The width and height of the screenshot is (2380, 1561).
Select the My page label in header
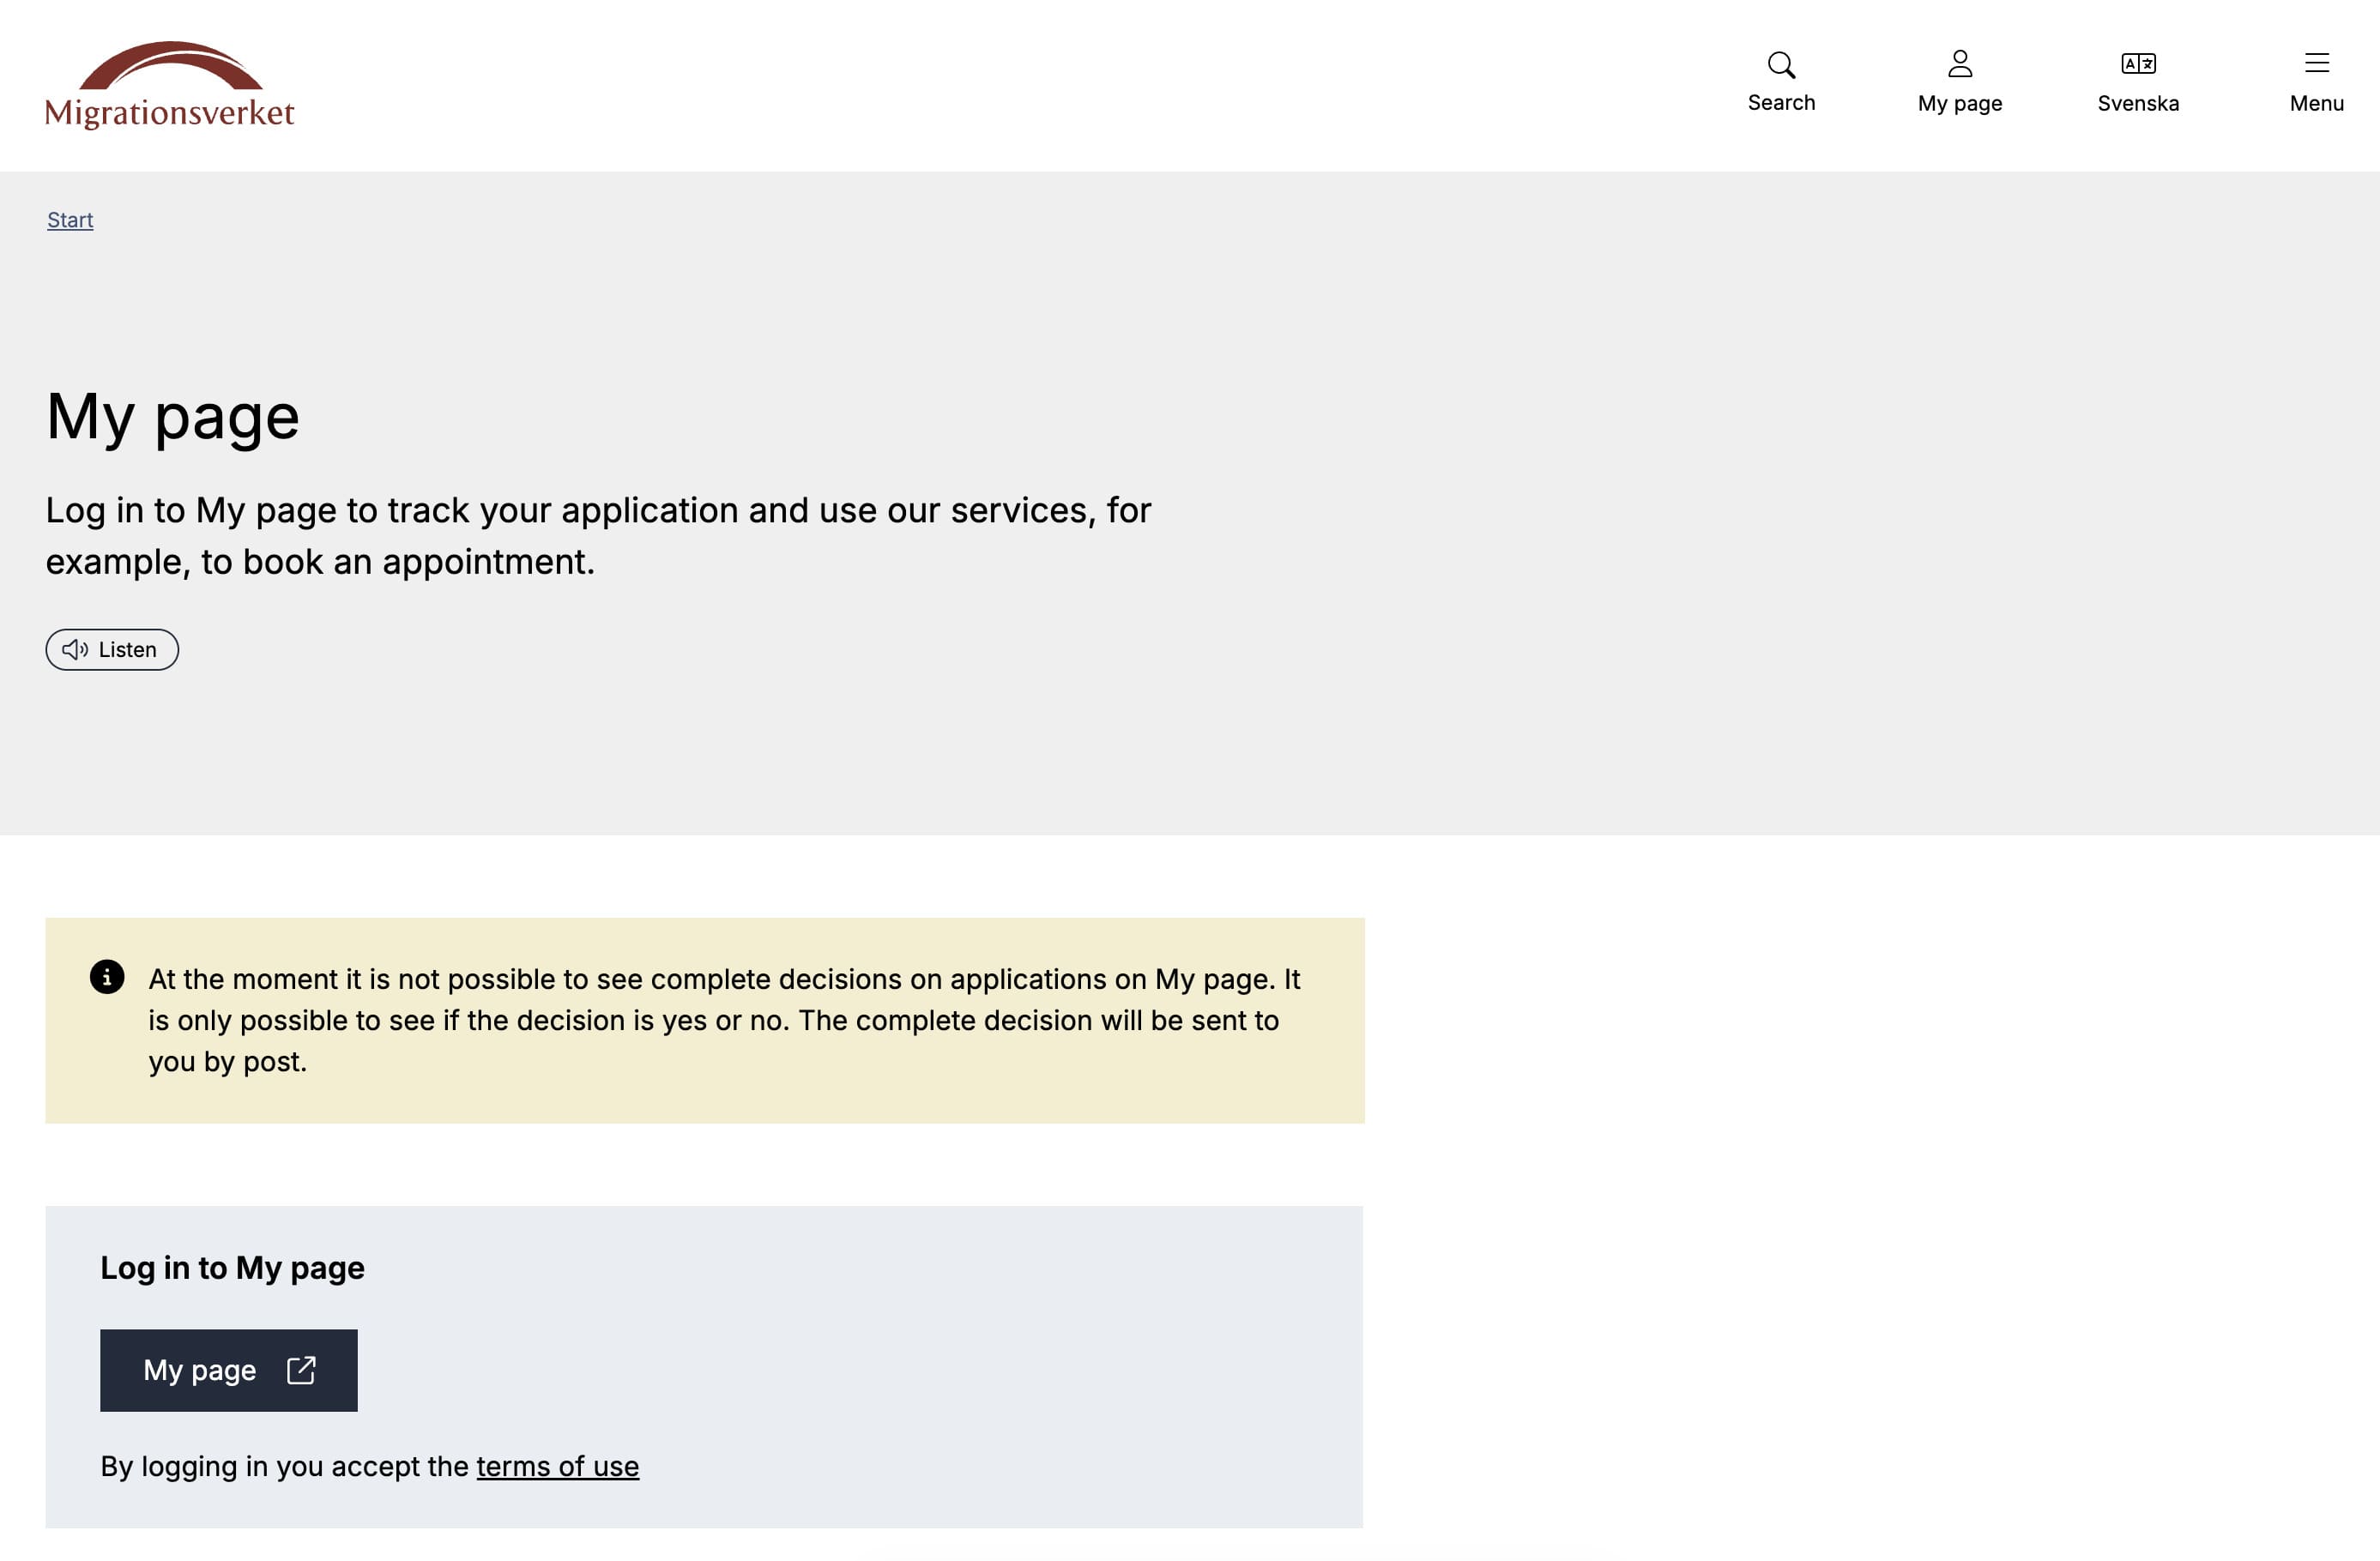(x=1959, y=104)
